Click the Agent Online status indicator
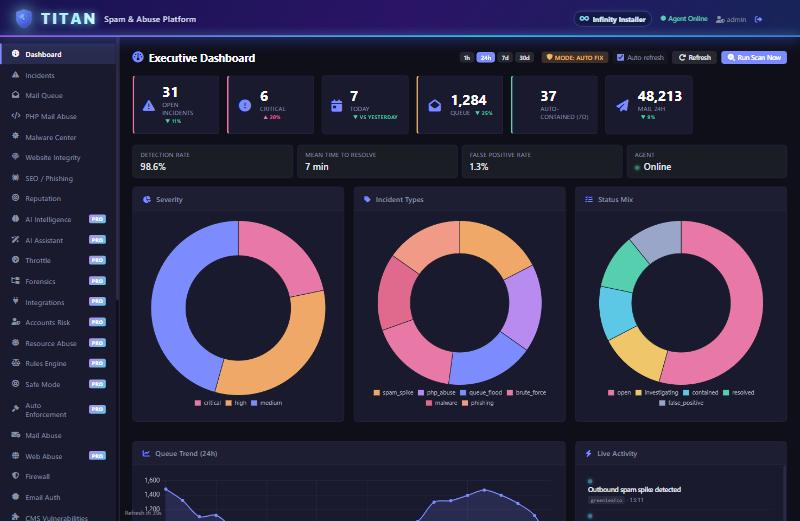800x521 pixels. click(684, 19)
